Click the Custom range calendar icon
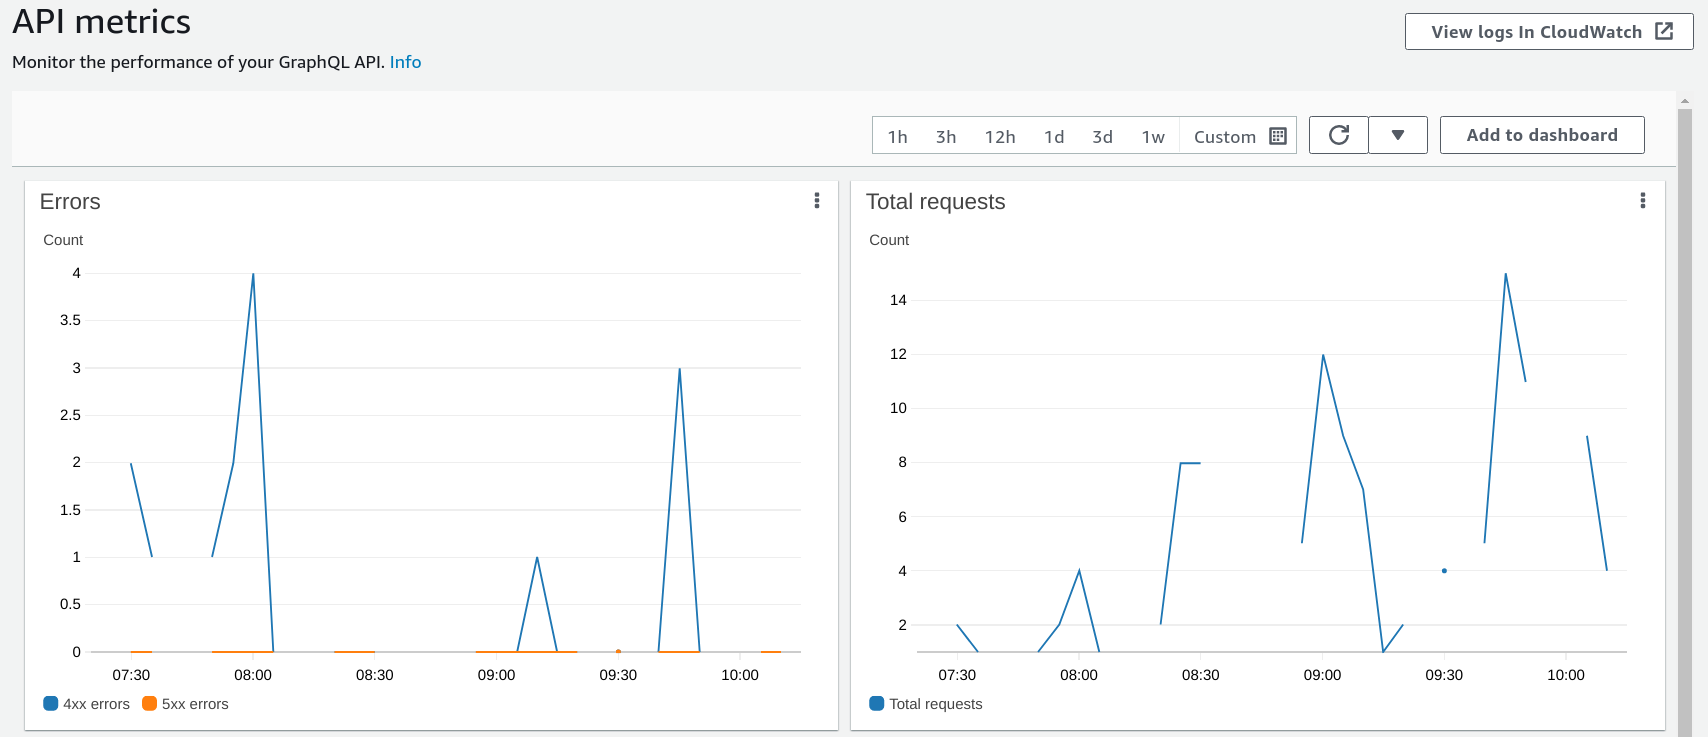The height and width of the screenshot is (737, 1708). click(x=1277, y=136)
